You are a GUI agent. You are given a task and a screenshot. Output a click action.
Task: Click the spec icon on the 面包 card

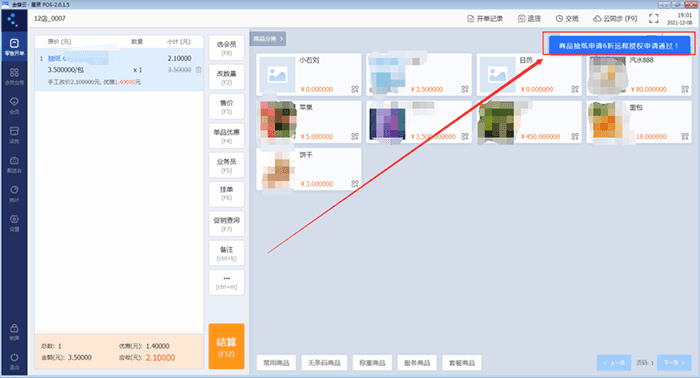pos(685,137)
